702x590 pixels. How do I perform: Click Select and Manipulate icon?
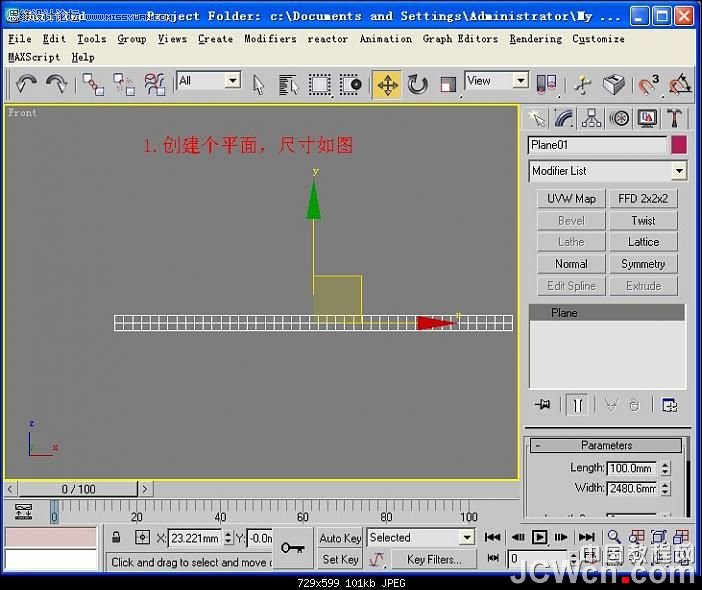coord(582,84)
